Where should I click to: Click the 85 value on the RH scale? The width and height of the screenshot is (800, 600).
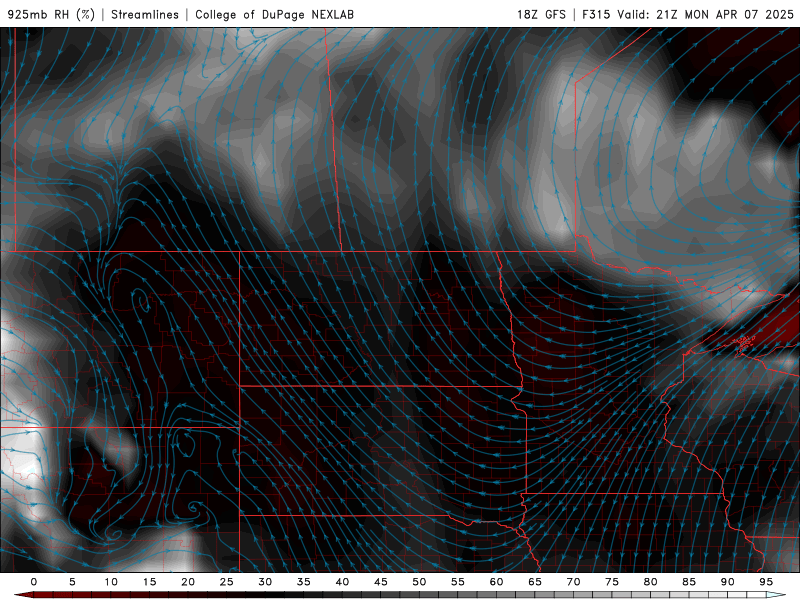tap(689, 582)
